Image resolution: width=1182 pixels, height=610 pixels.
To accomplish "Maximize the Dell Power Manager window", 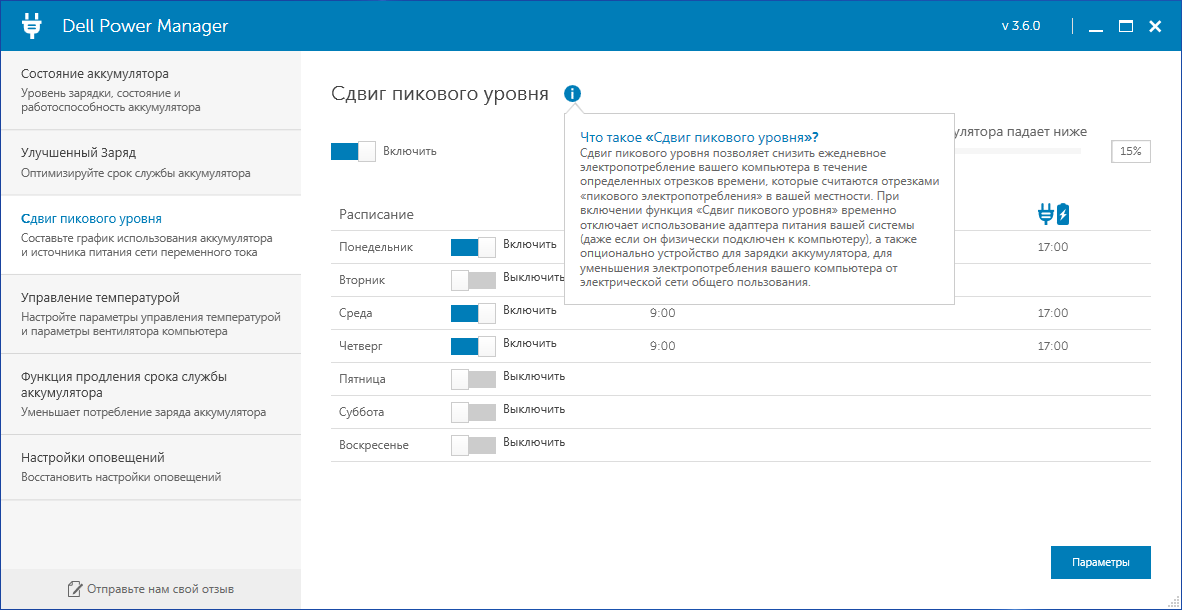I will tap(1125, 26).
